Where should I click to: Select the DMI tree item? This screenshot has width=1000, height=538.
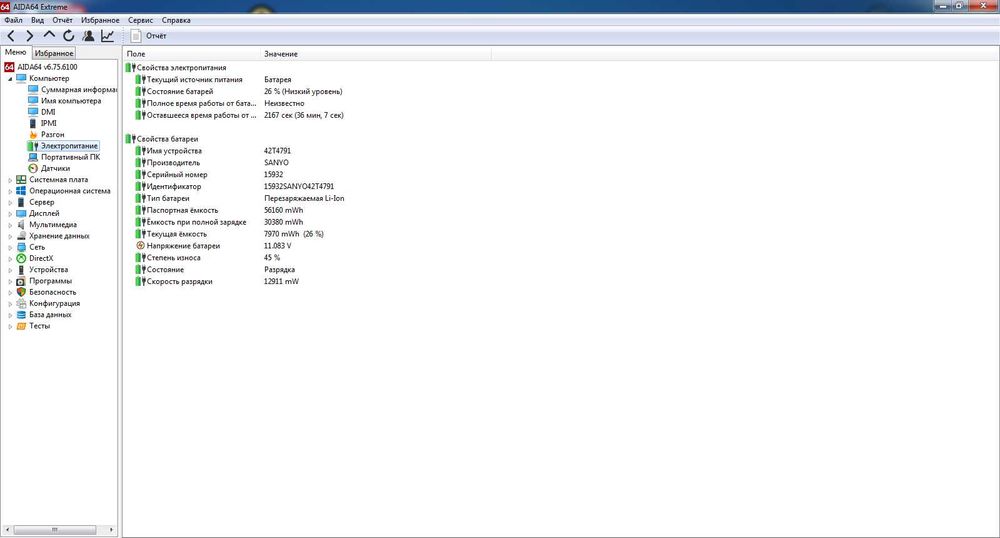click(48, 112)
